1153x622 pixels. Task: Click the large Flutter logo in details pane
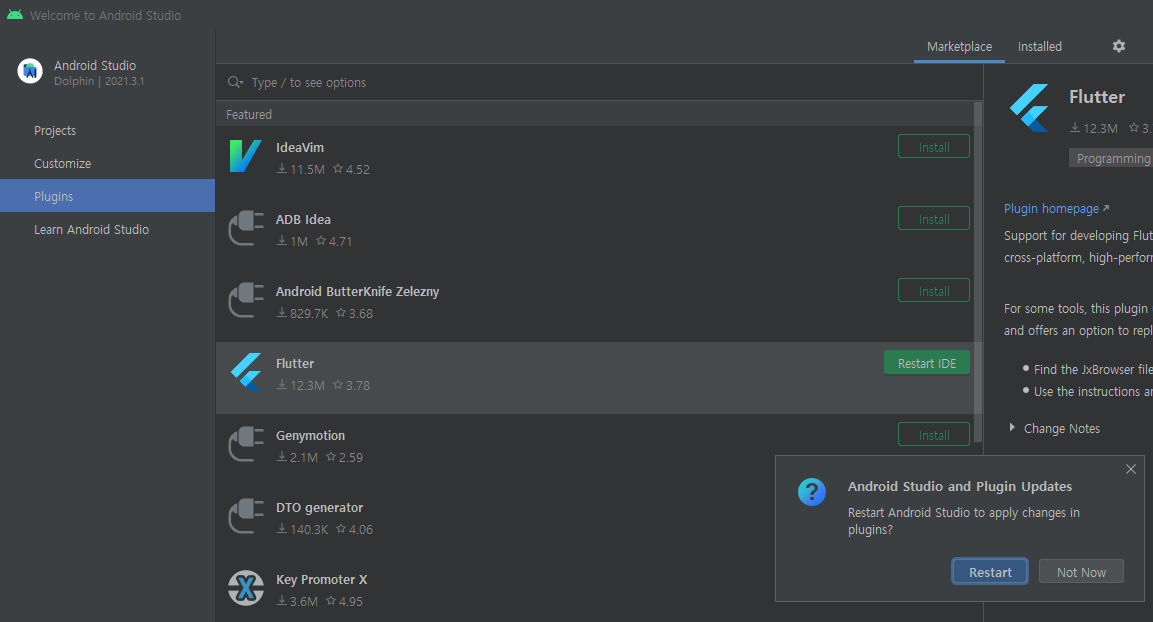tap(1029, 108)
